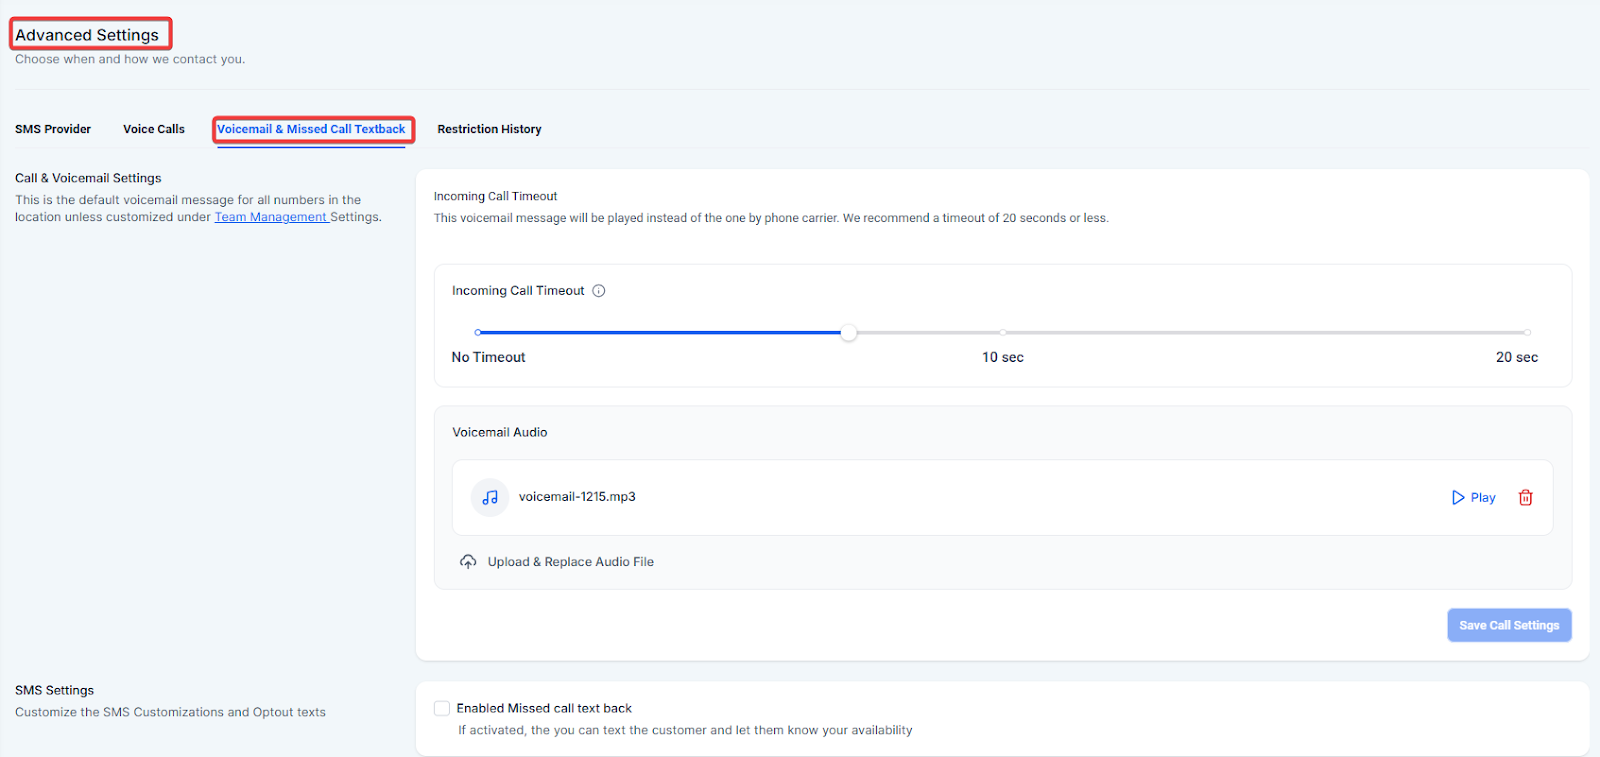Click the Incoming Call Timeout slider handle

click(848, 332)
